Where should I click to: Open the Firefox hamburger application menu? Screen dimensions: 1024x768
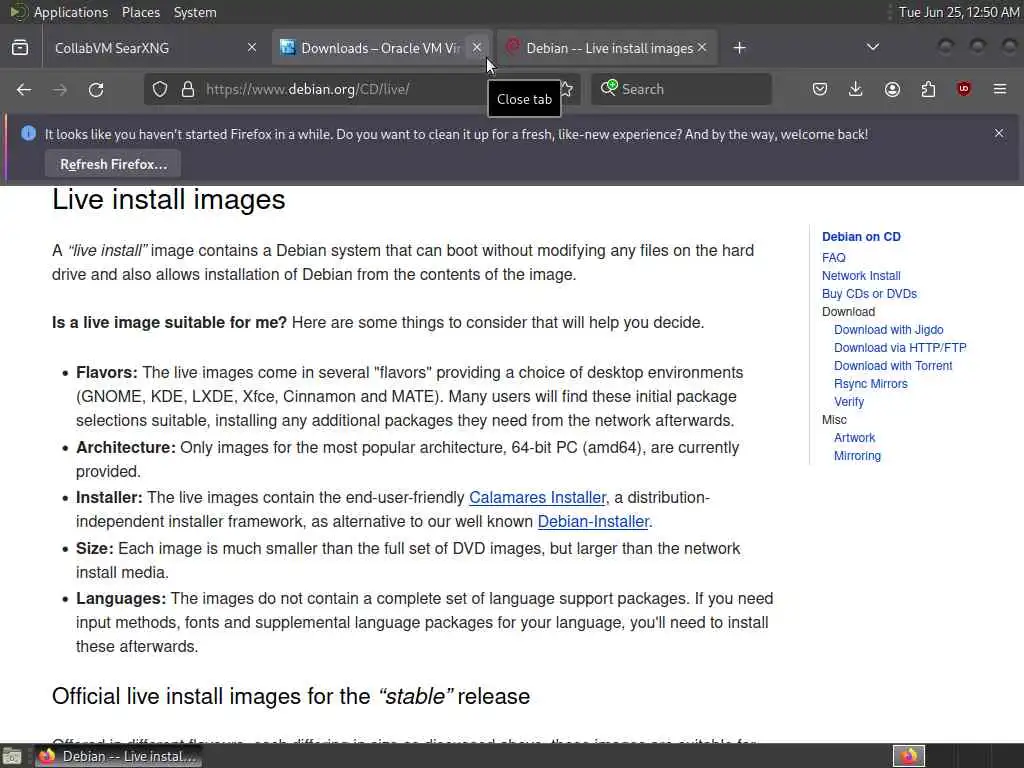[x=1000, y=89]
